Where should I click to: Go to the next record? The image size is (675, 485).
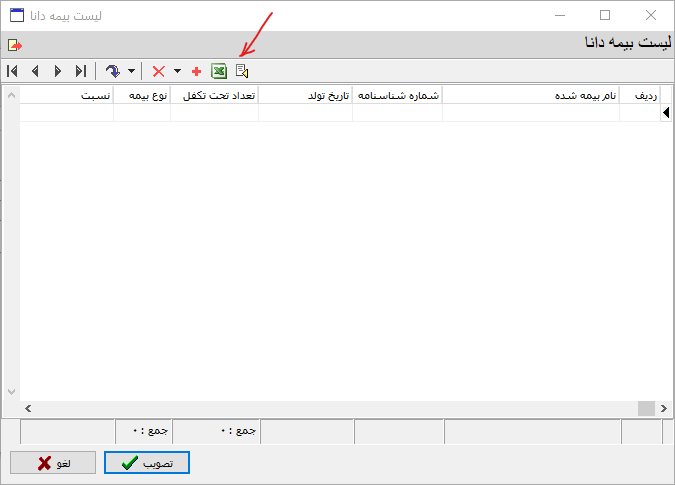pos(58,71)
